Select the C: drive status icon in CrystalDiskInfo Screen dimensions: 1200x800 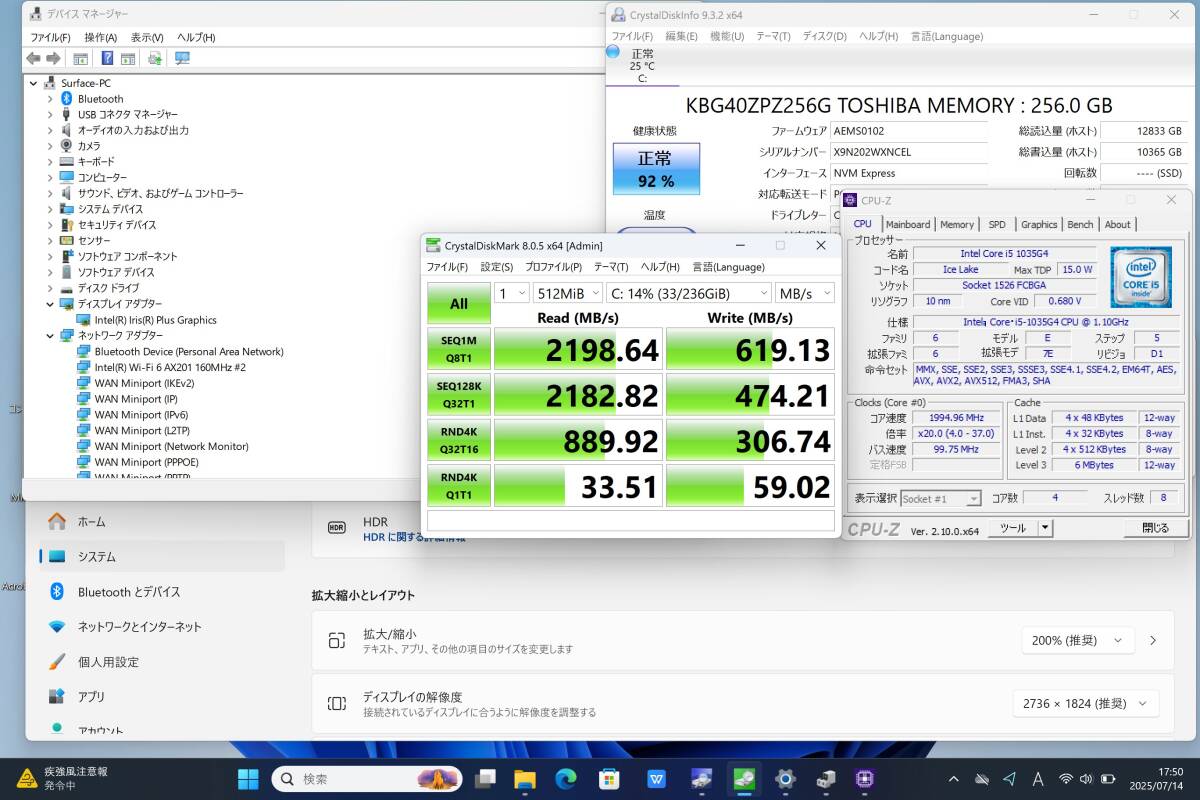pos(614,51)
